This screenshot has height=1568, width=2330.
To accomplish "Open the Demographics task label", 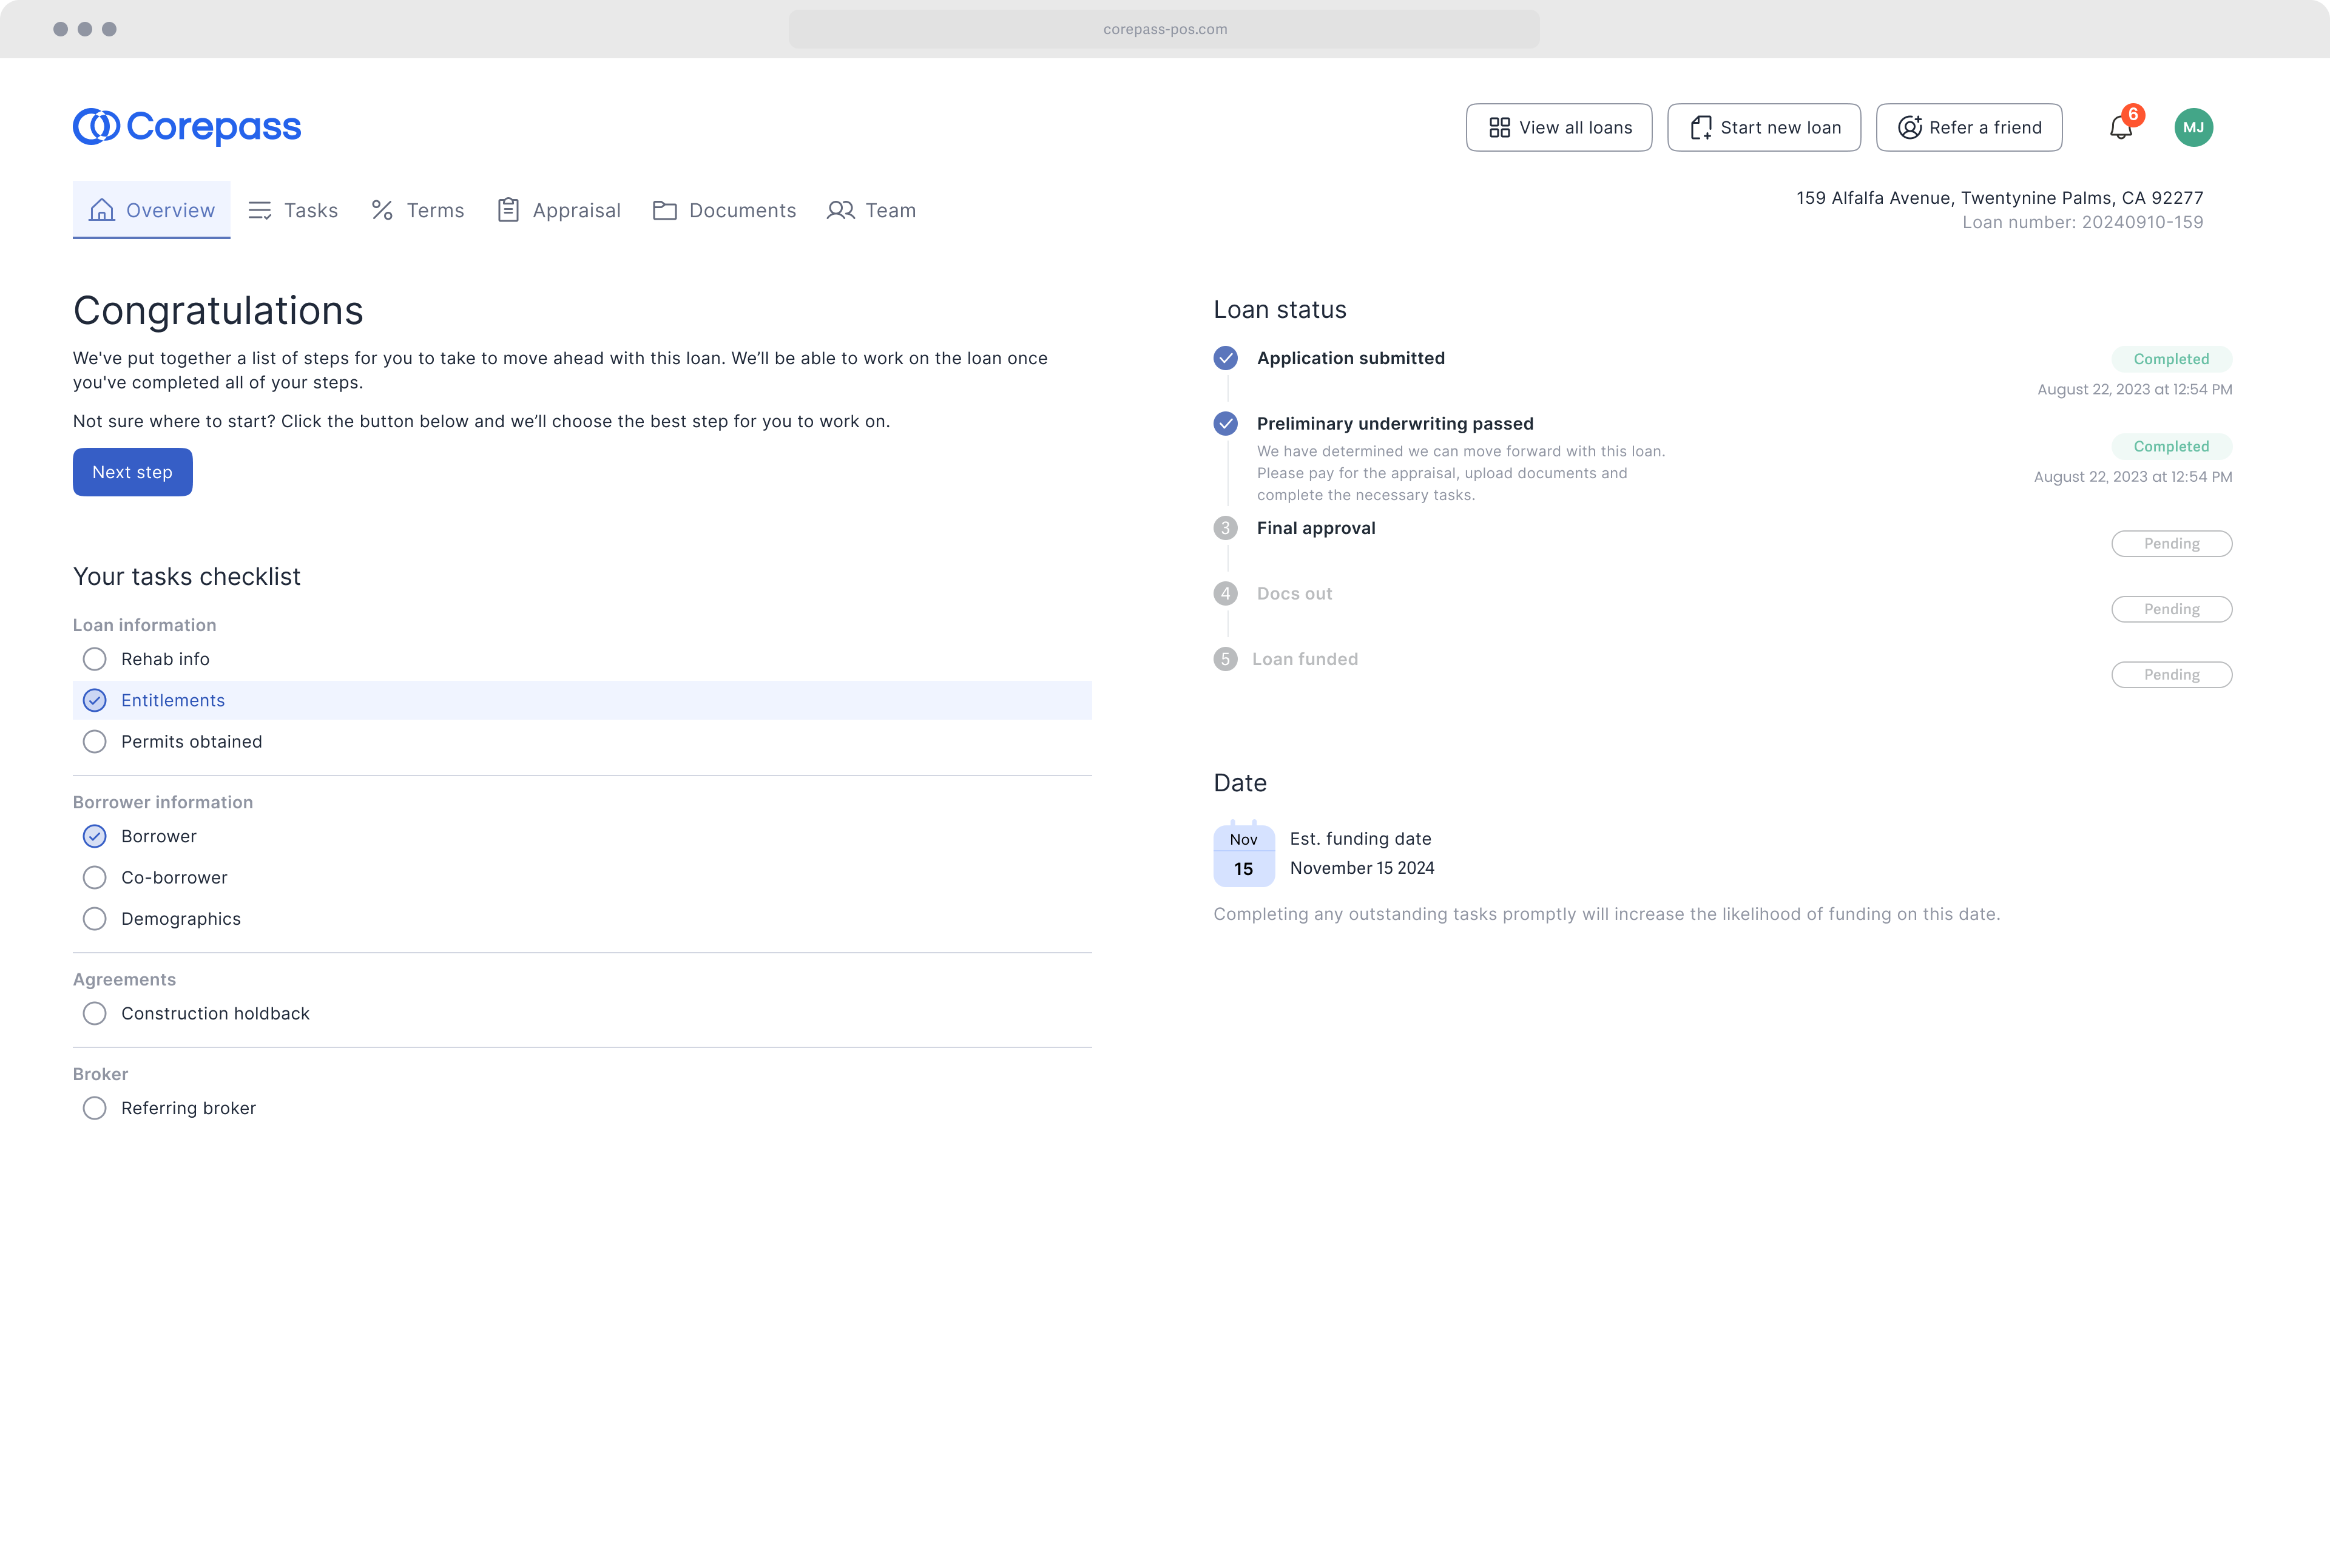I will [181, 919].
